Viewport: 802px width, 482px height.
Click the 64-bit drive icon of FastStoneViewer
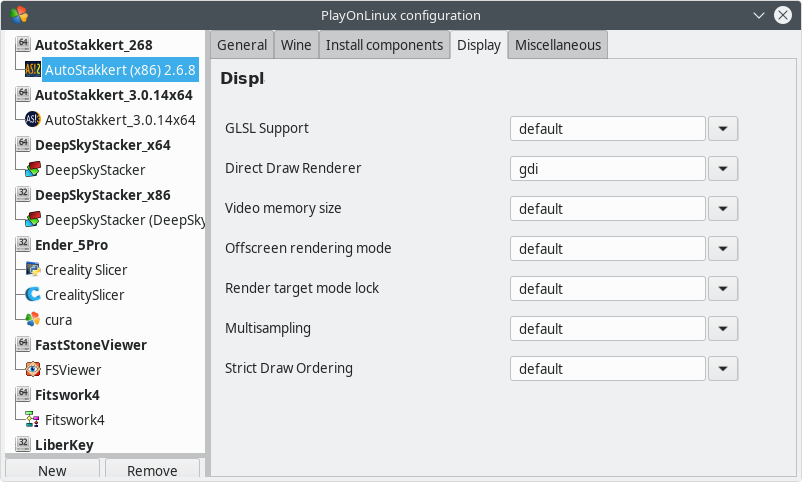pos(23,344)
